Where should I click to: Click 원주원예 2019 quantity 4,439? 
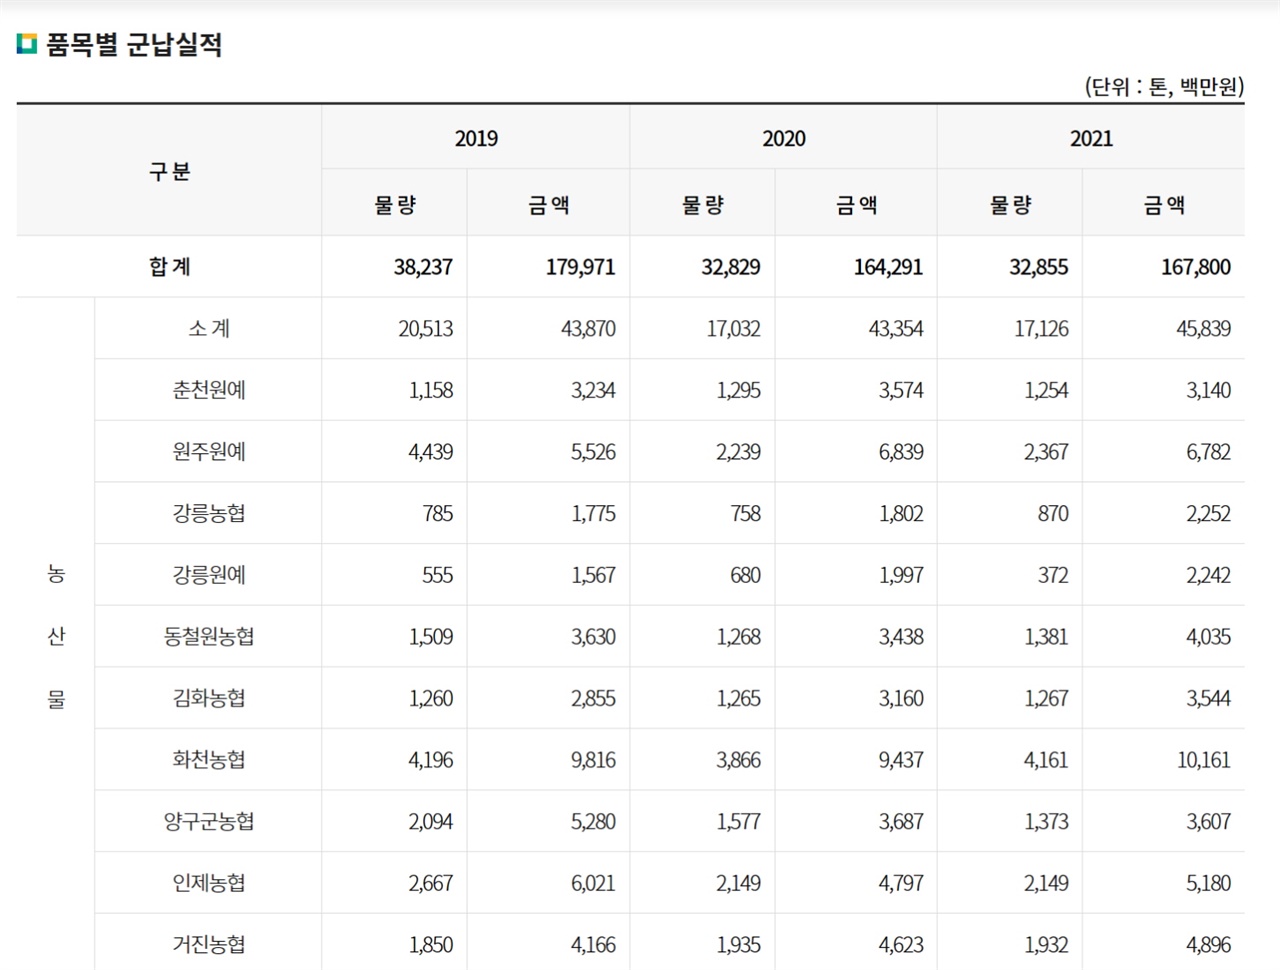point(431,452)
